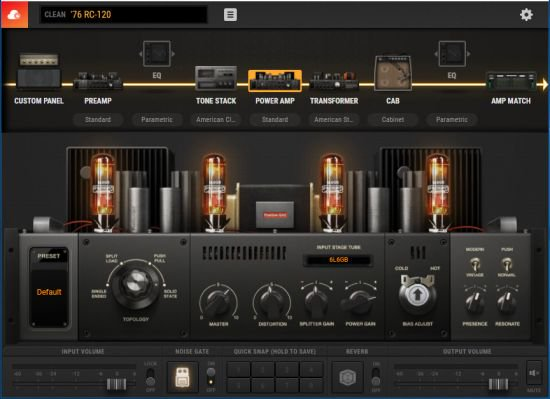
Task: Click the right arrow beside second EQ
Action: point(468,54)
